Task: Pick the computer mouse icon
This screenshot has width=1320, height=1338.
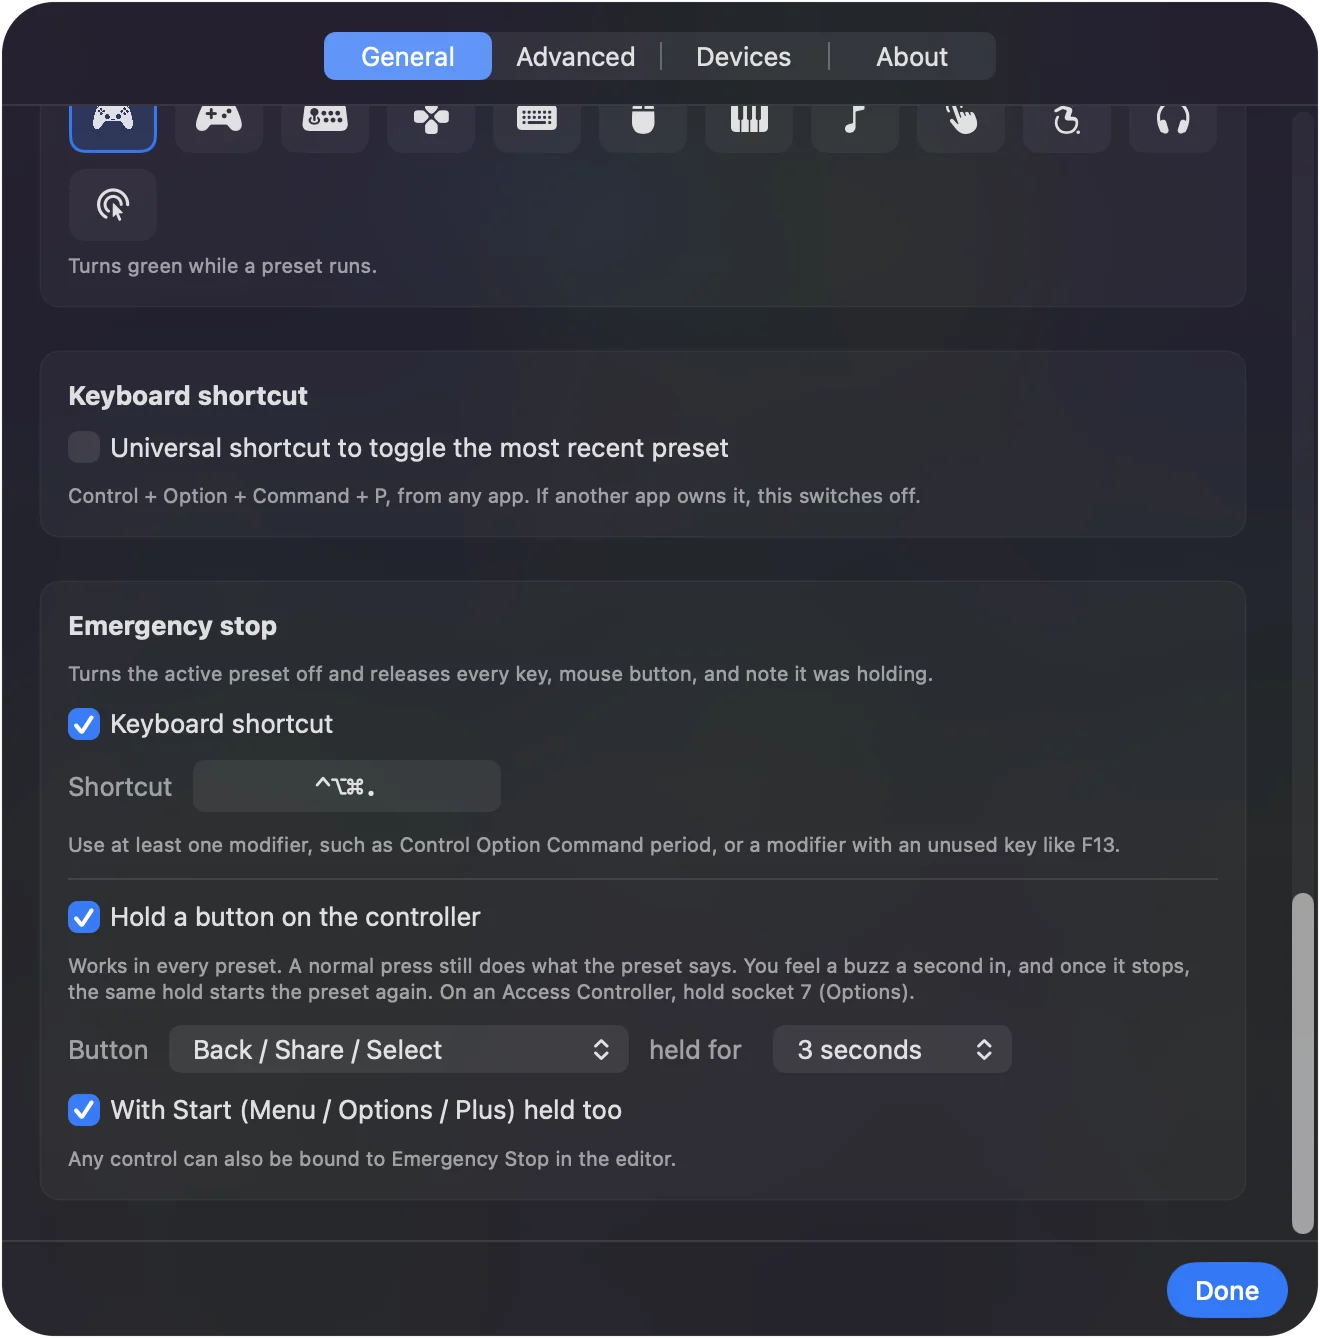Action: pos(643,127)
